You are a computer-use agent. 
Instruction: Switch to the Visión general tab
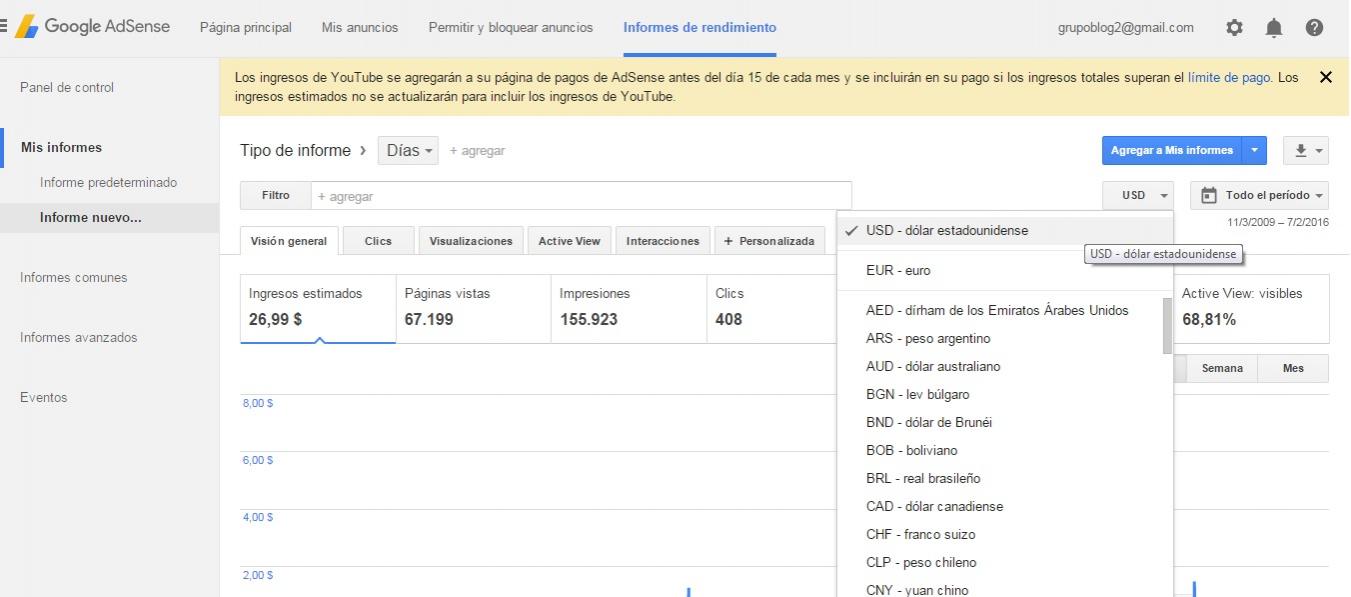point(289,241)
